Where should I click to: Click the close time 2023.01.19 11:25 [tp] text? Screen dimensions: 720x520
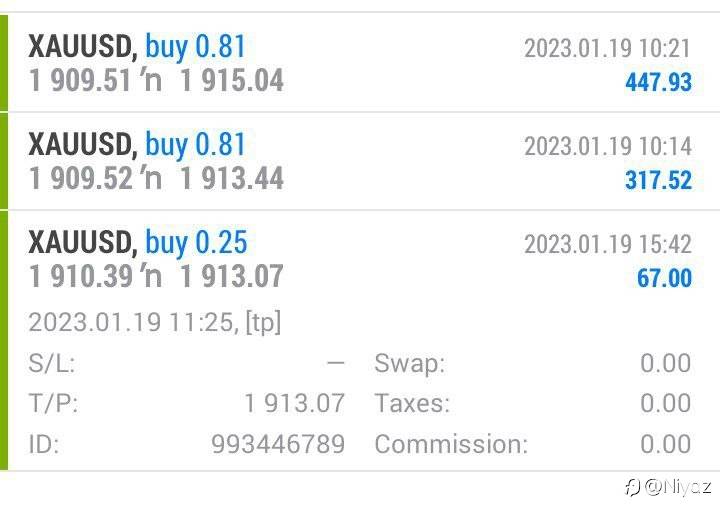(x=155, y=322)
